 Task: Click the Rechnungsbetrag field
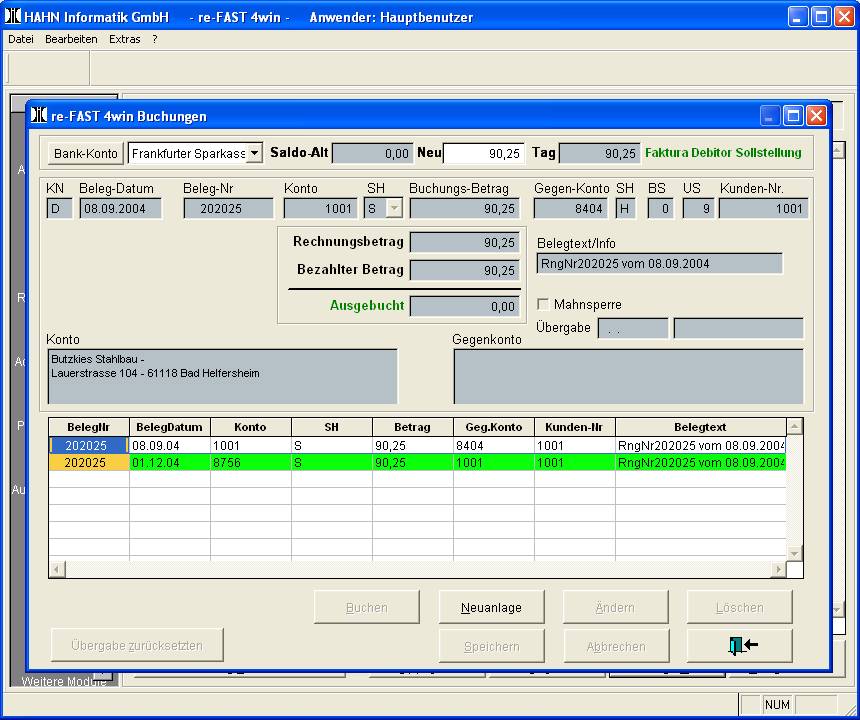[465, 242]
